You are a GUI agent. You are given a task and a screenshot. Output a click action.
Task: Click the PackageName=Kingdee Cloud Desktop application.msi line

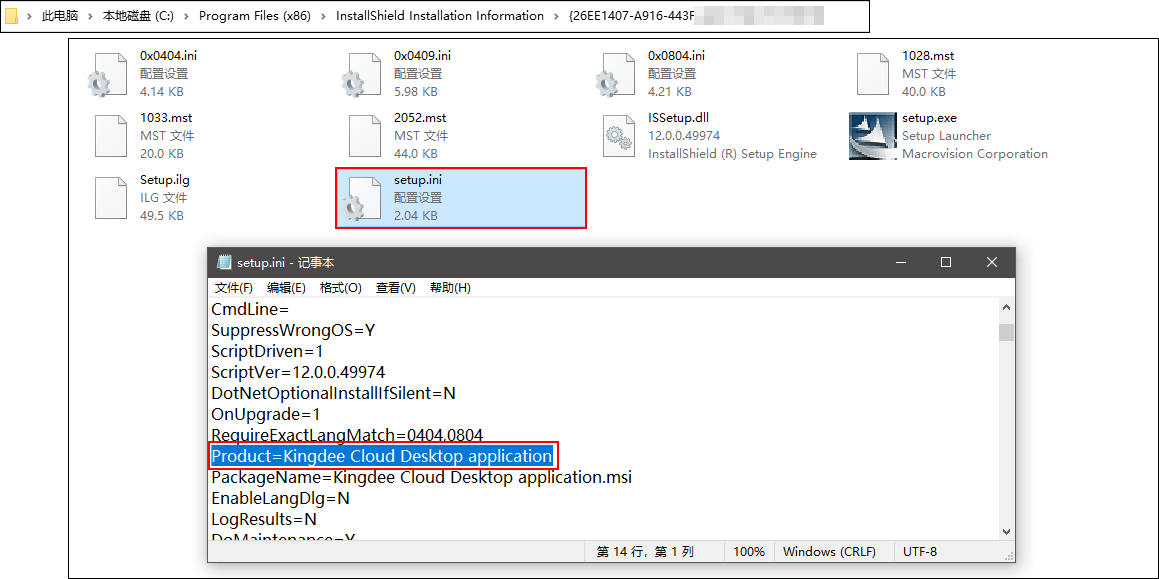pyautogui.click(x=421, y=478)
